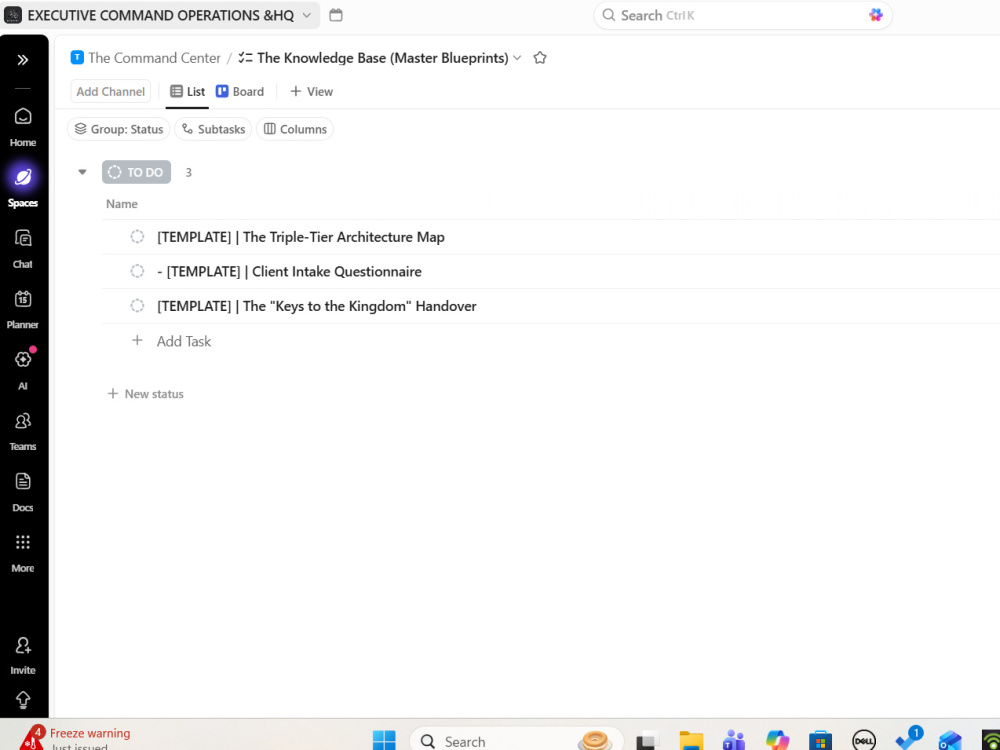Screen dimensions: 1000x750
Task: Collapse the TO DO group triangle
Action: coord(82,172)
